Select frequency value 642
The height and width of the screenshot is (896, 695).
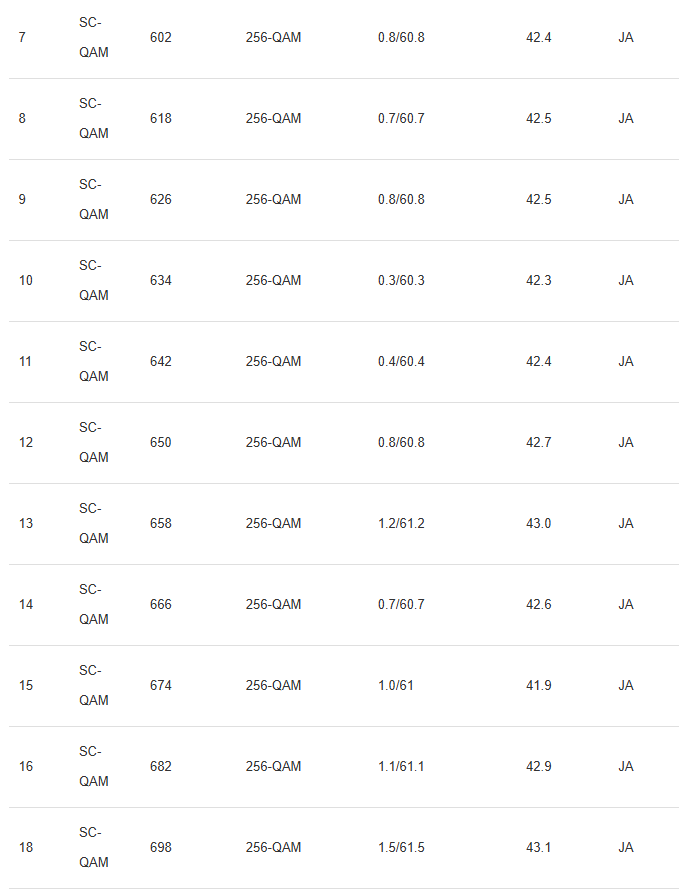[x=160, y=362]
